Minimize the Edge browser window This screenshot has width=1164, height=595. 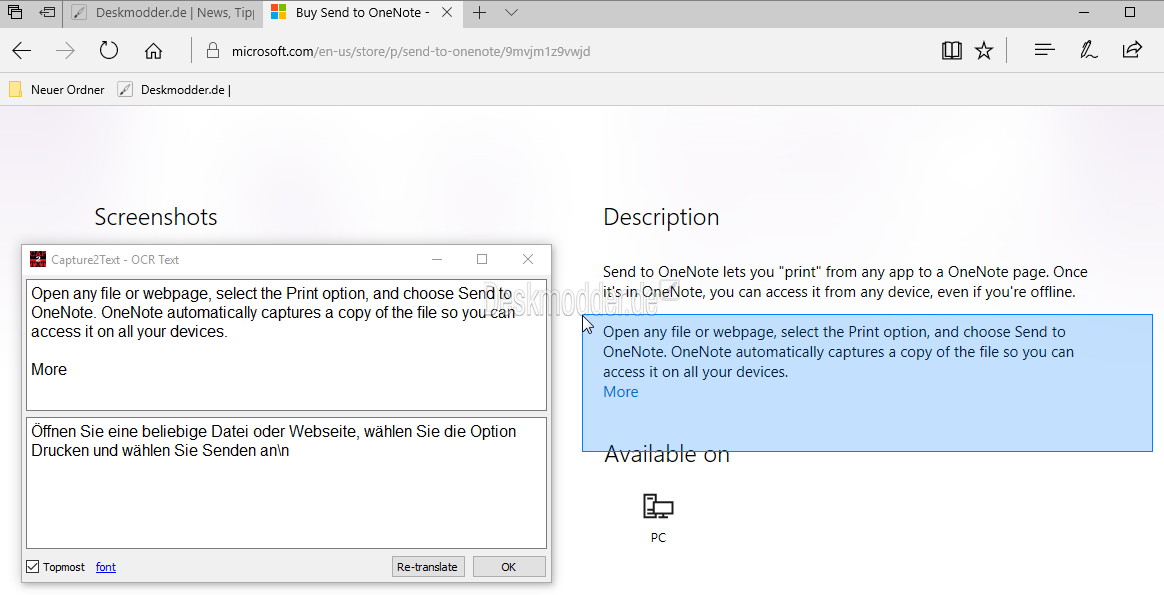coord(1085,13)
